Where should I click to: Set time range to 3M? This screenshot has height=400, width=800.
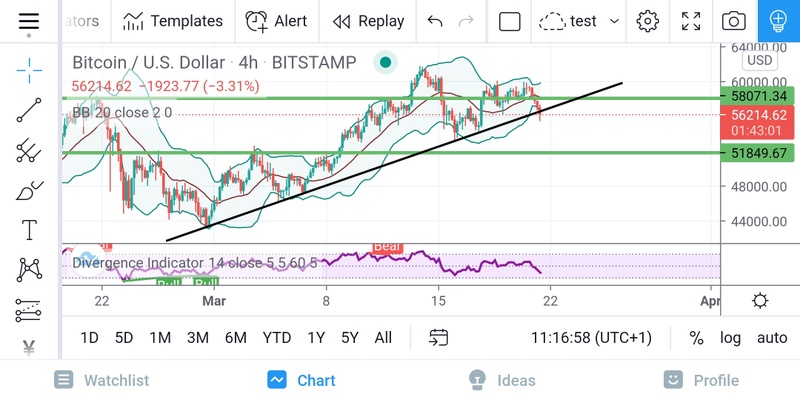tap(198, 338)
